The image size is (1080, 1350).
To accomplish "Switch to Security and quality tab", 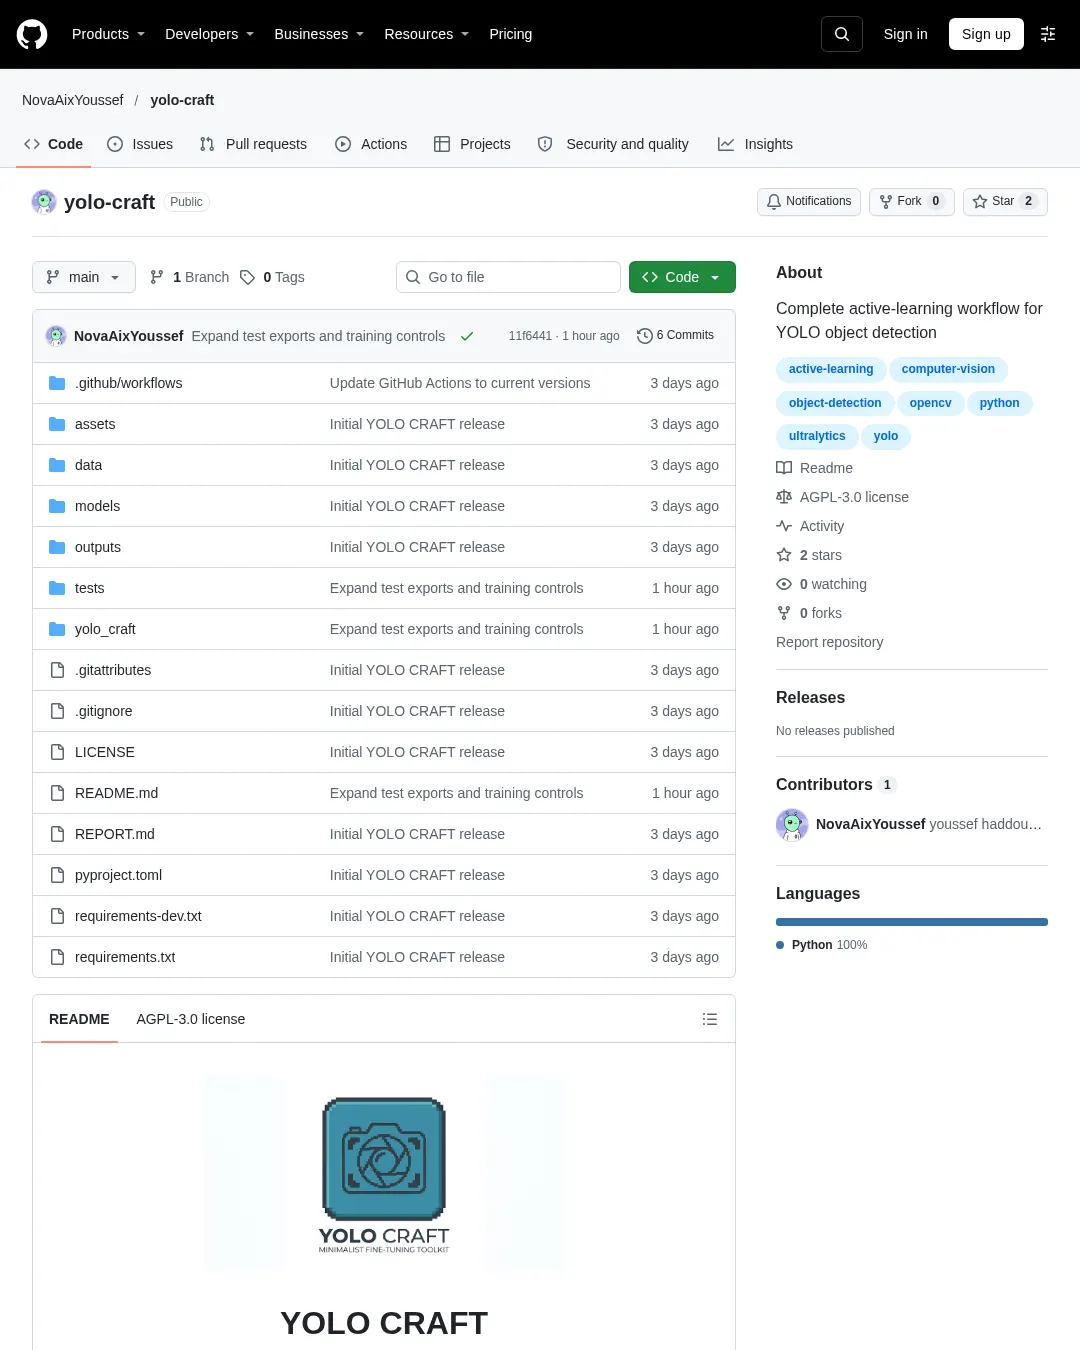I will [613, 144].
